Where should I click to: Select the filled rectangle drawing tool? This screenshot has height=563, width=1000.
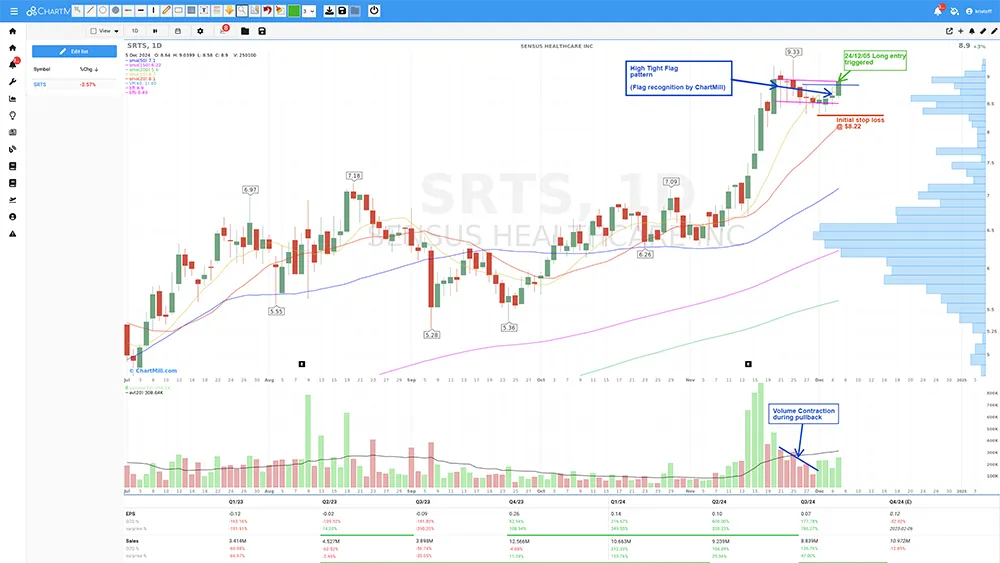coord(191,10)
